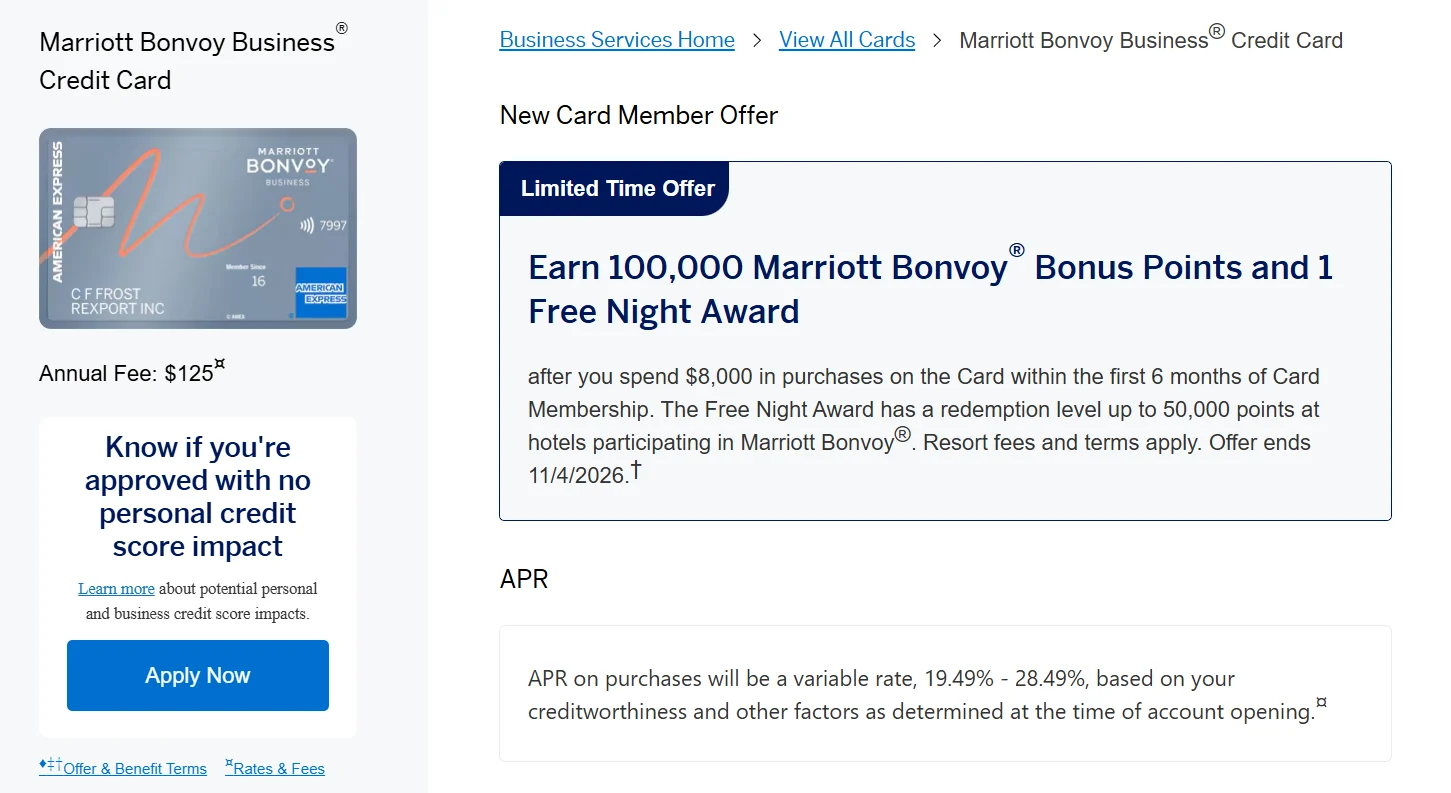Click the Know if you're approved heading
Image resolution: width=1451 pixels, height=793 pixels.
[198, 497]
